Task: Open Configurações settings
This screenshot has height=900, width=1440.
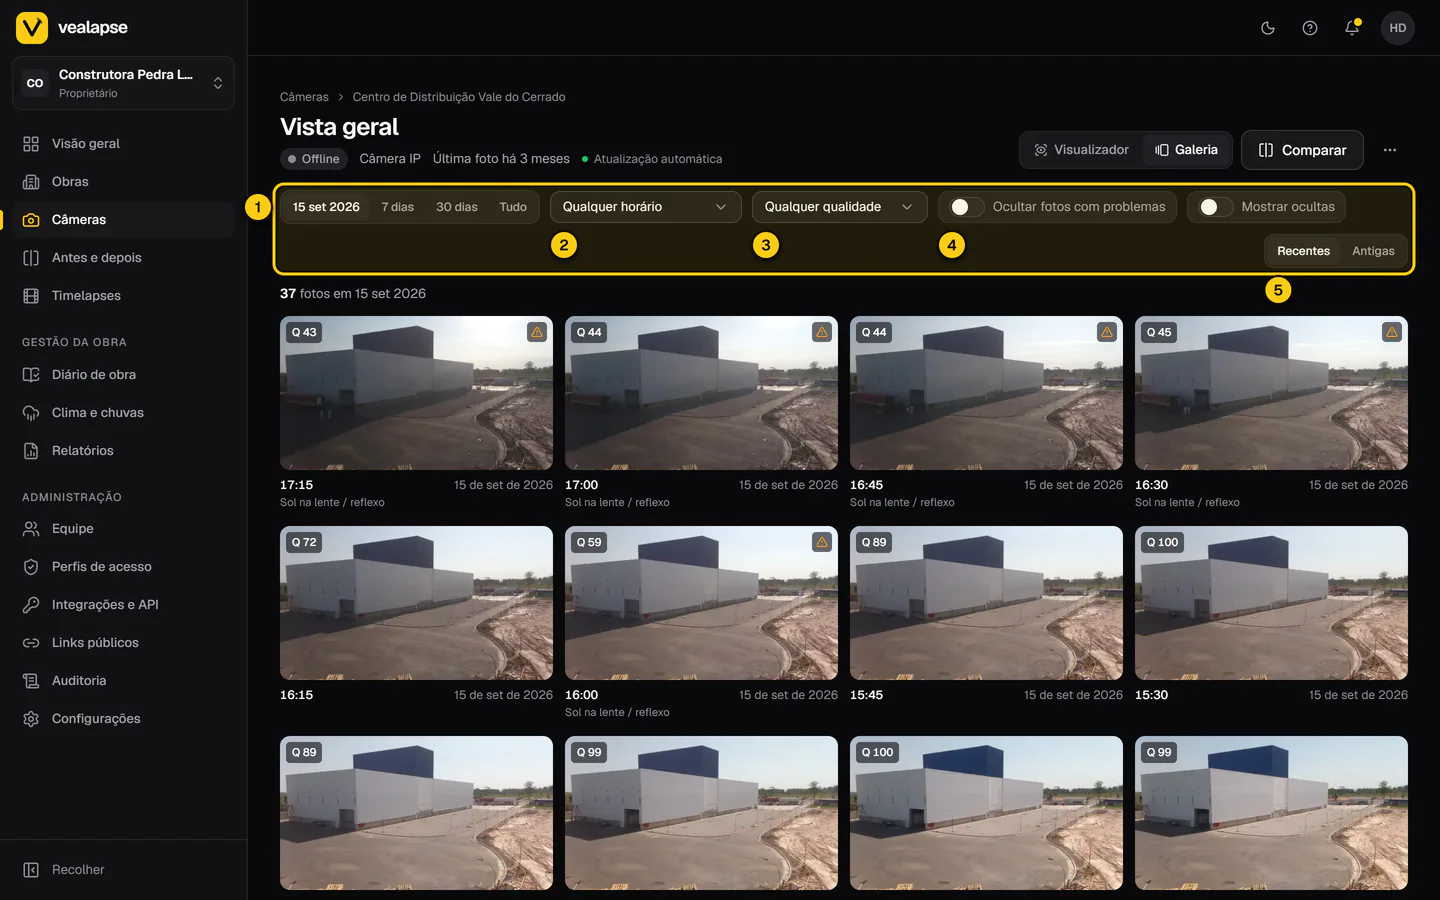Action: click(123, 719)
